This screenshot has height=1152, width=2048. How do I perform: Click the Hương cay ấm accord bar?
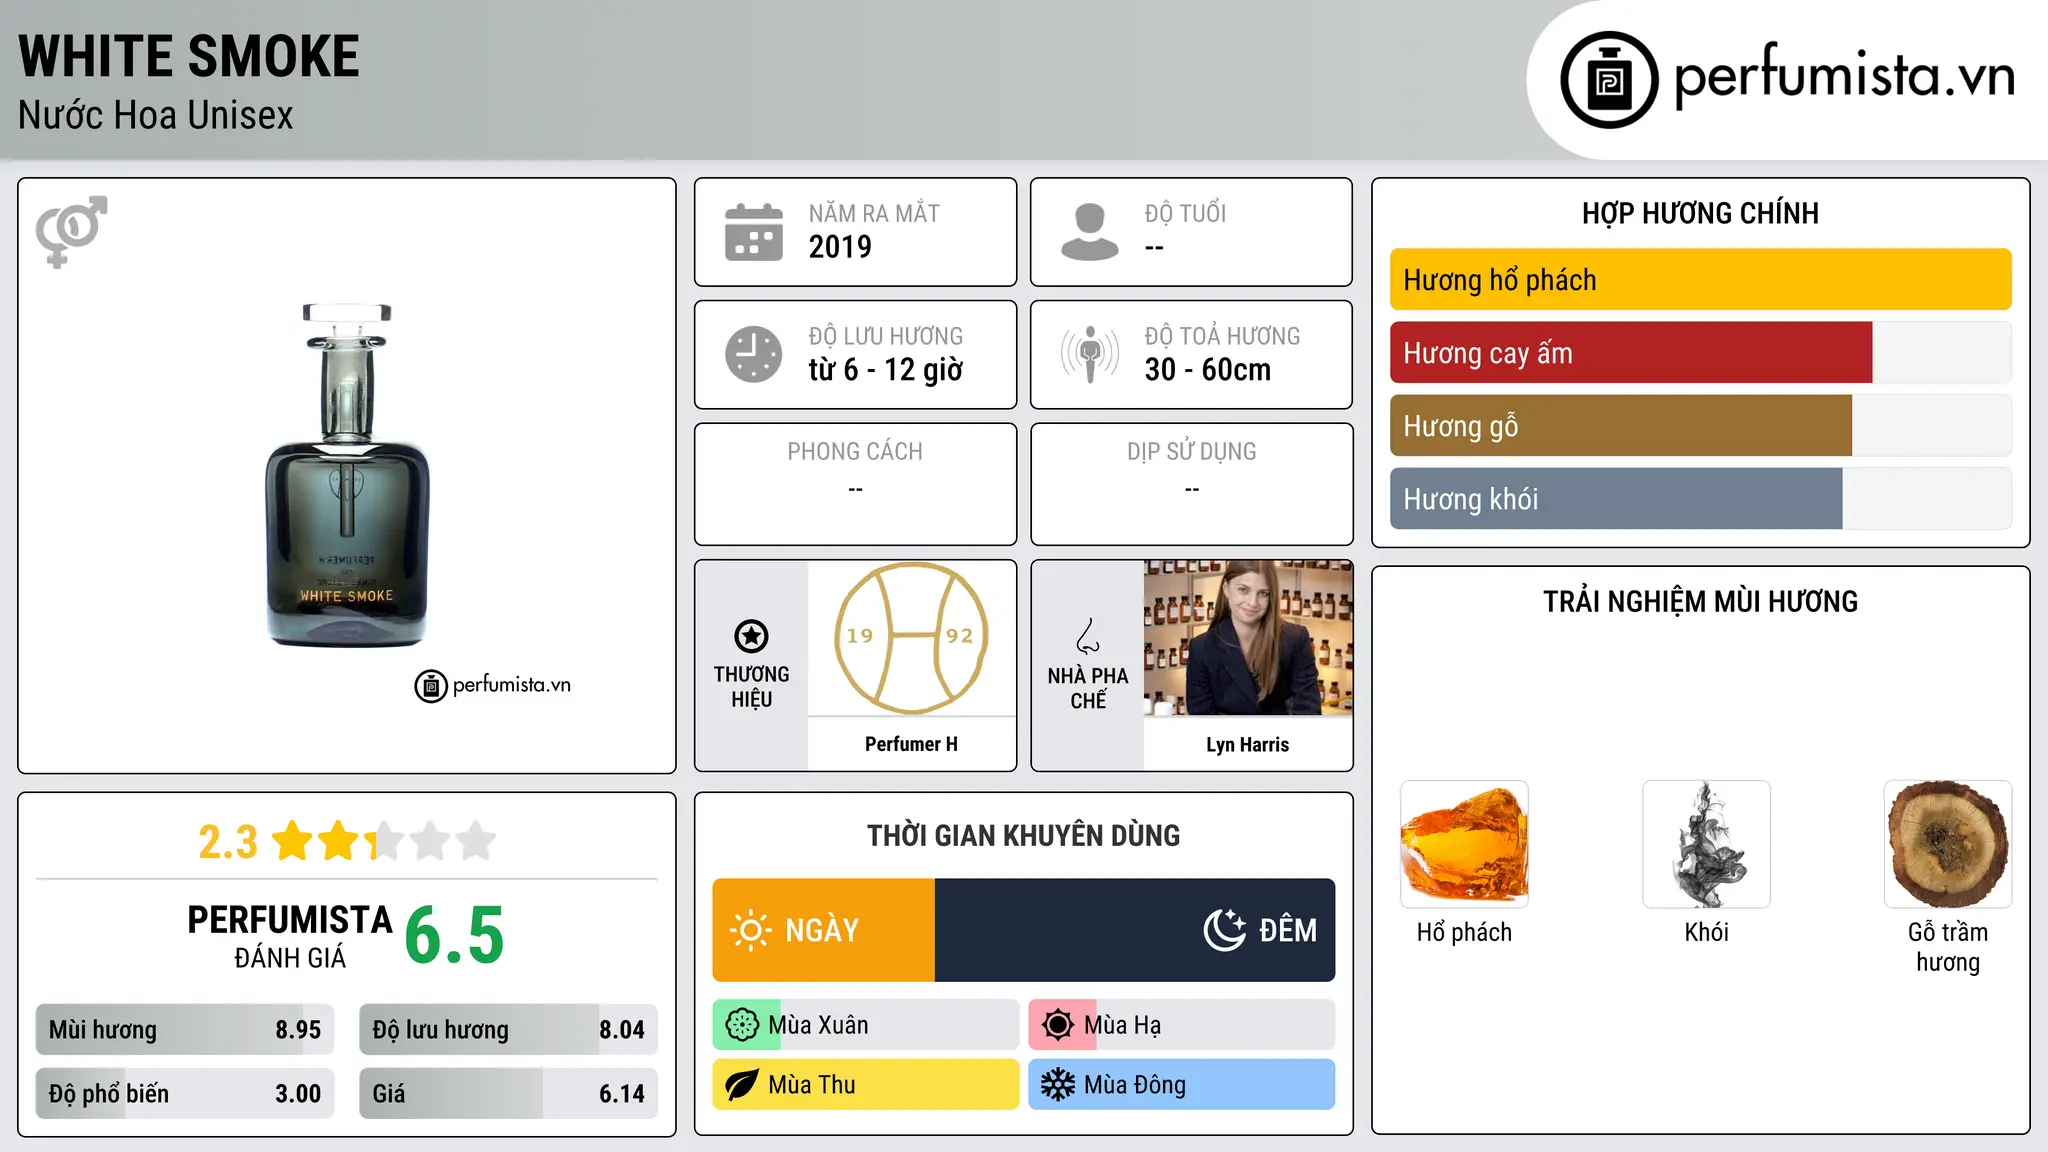tap(1700, 353)
